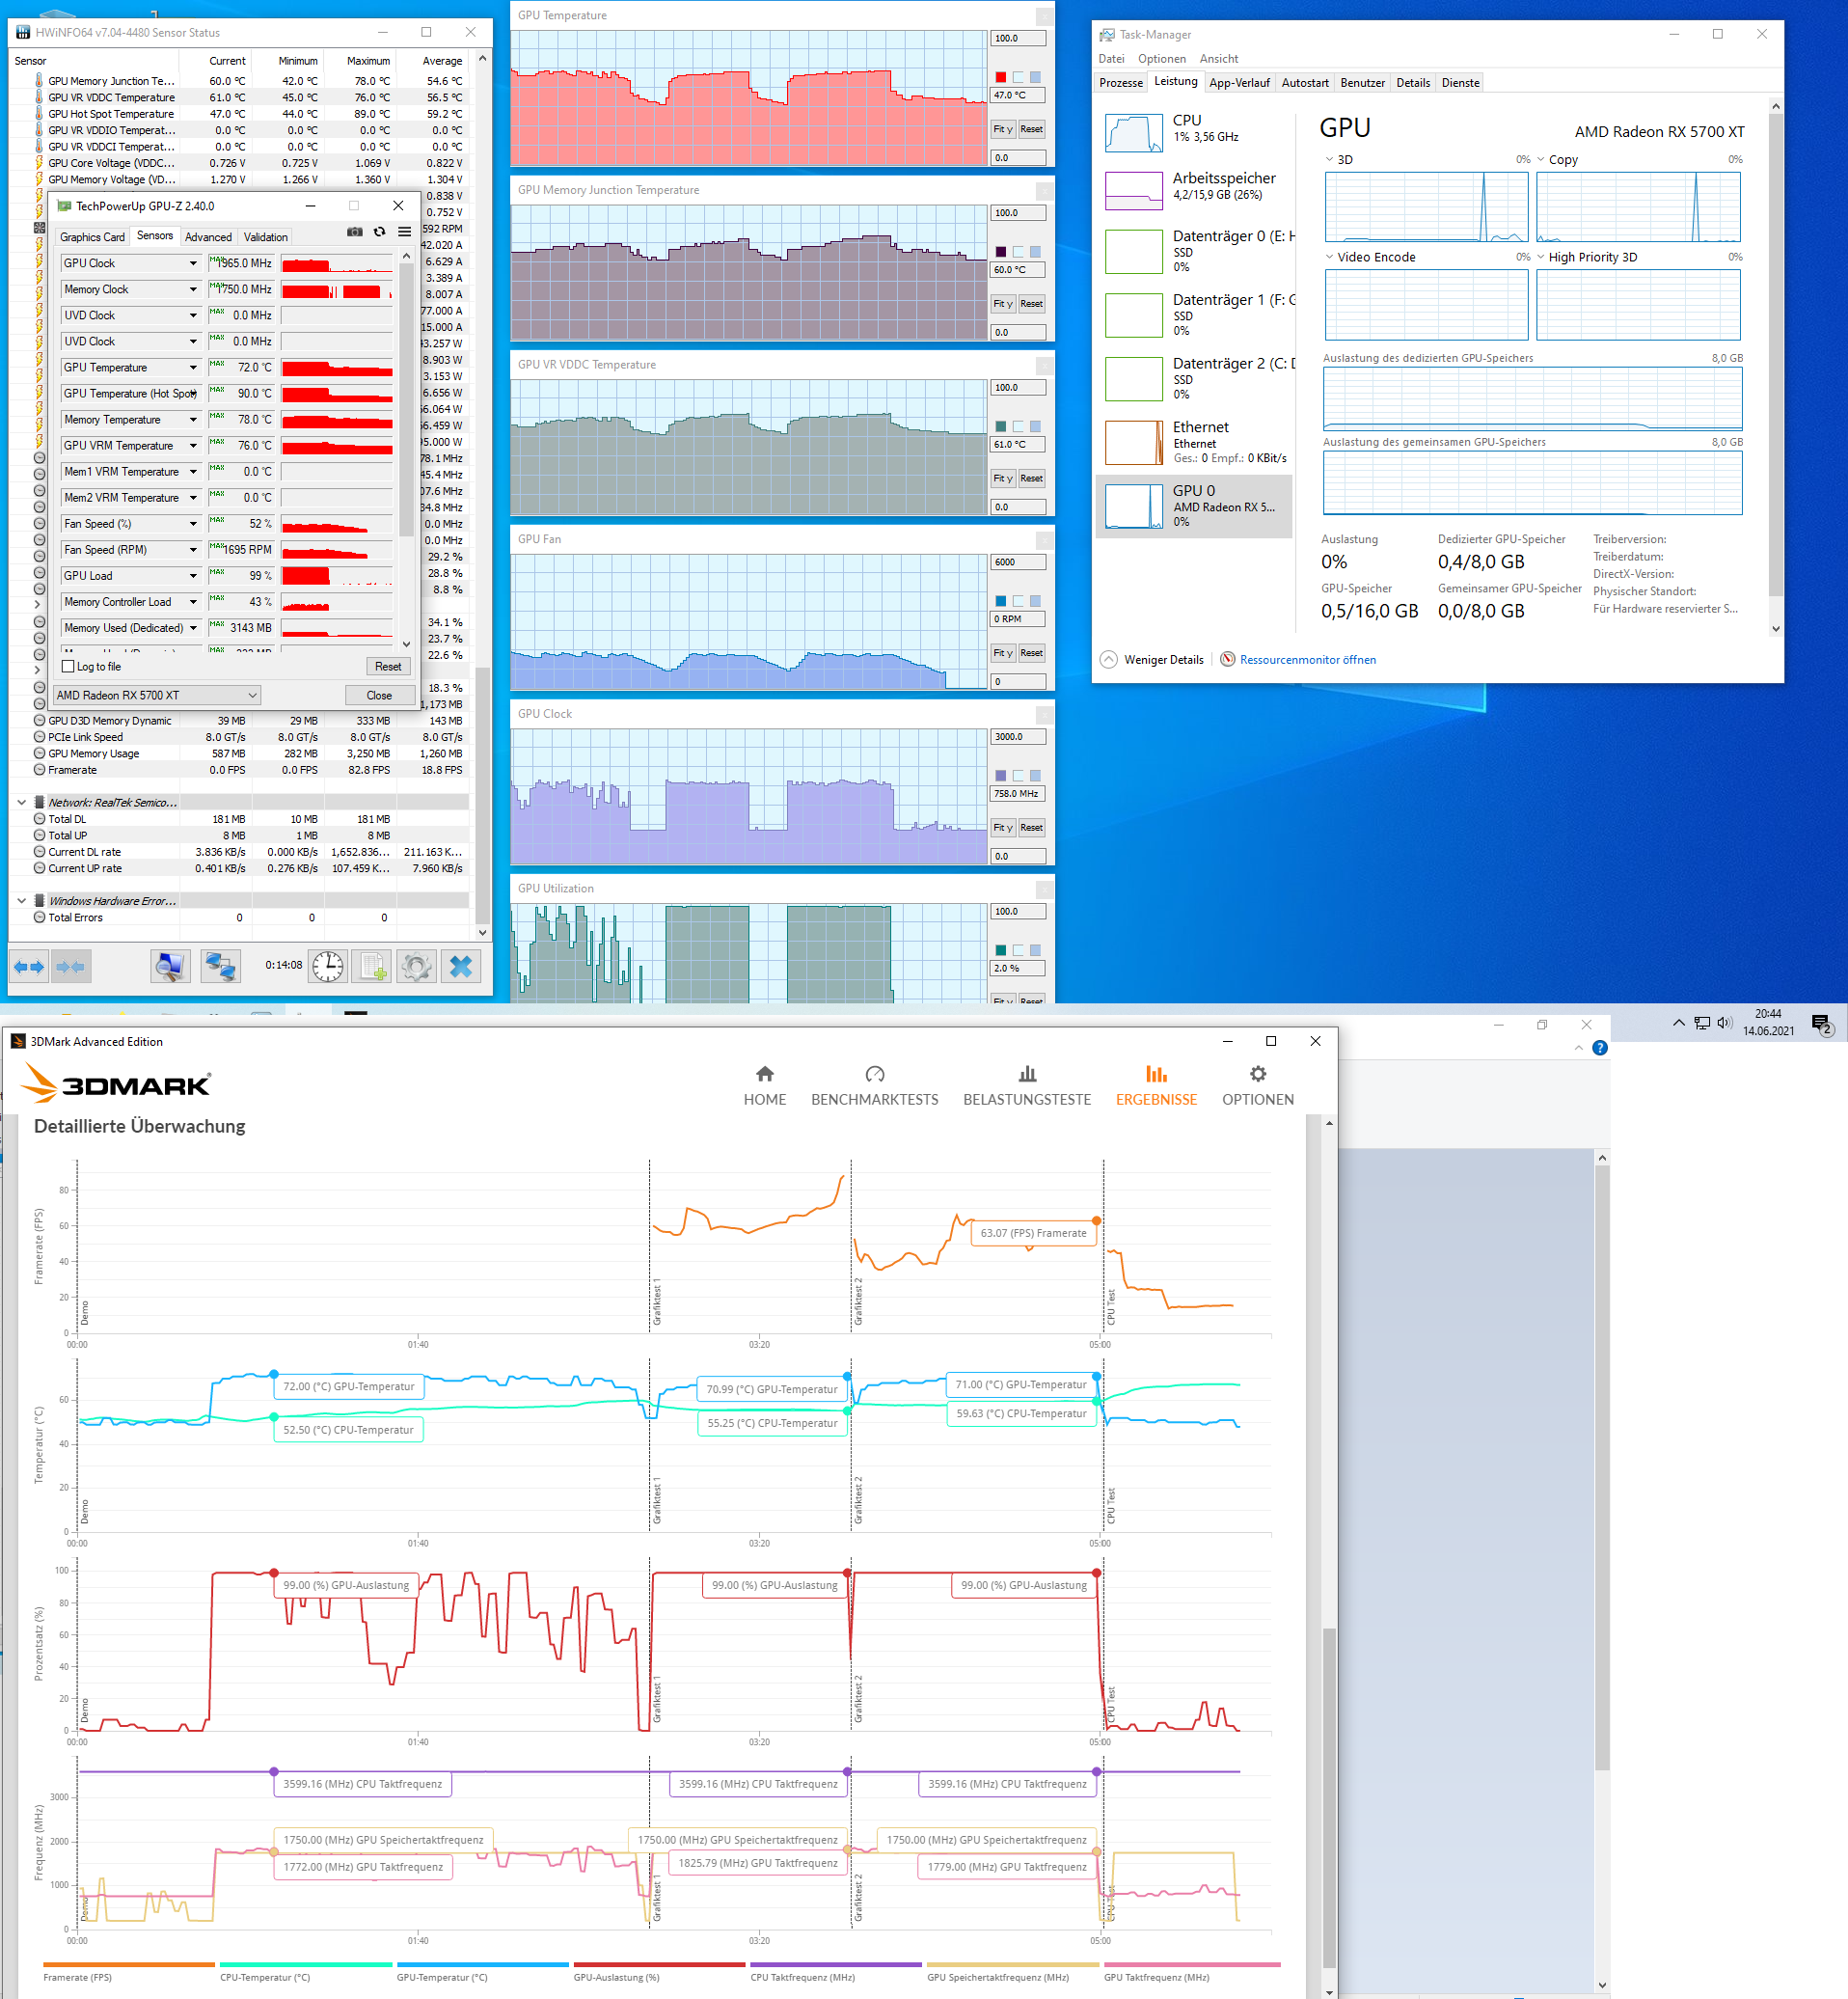This screenshot has width=1848, height=1999.
Task: Click the GPU Fan graph maximum value field
Action: (1018, 562)
